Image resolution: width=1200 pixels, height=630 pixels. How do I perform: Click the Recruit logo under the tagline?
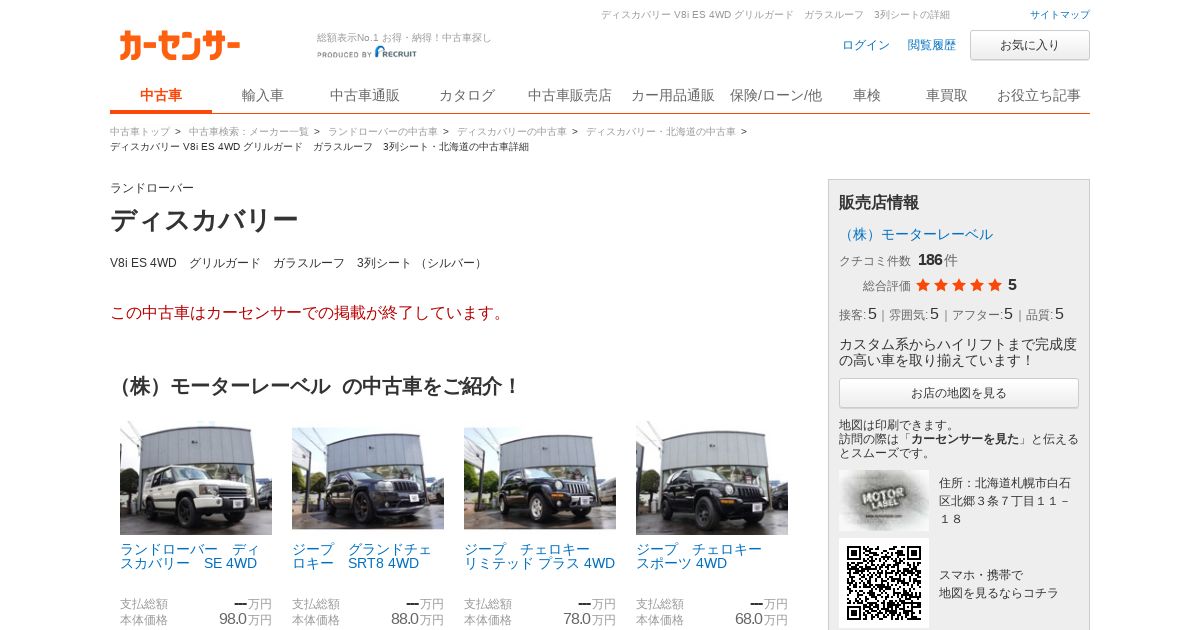(x=396, y=53)
